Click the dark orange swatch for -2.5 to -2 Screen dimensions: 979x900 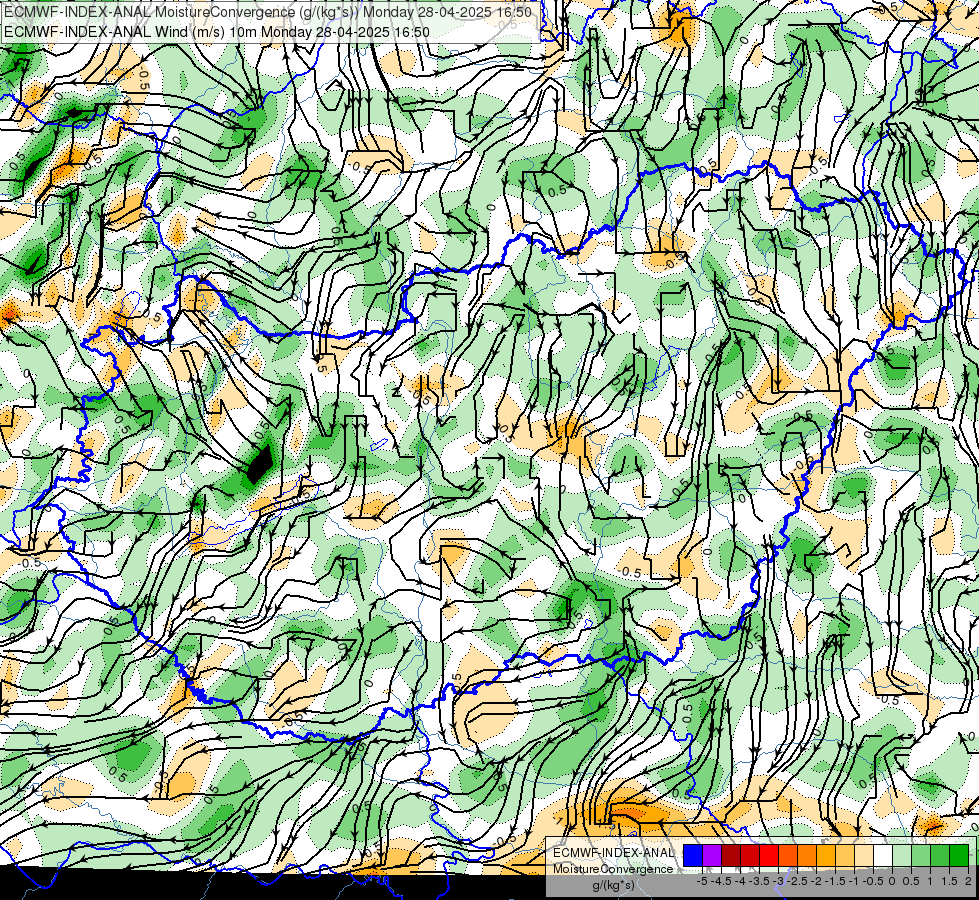[807, 856]
